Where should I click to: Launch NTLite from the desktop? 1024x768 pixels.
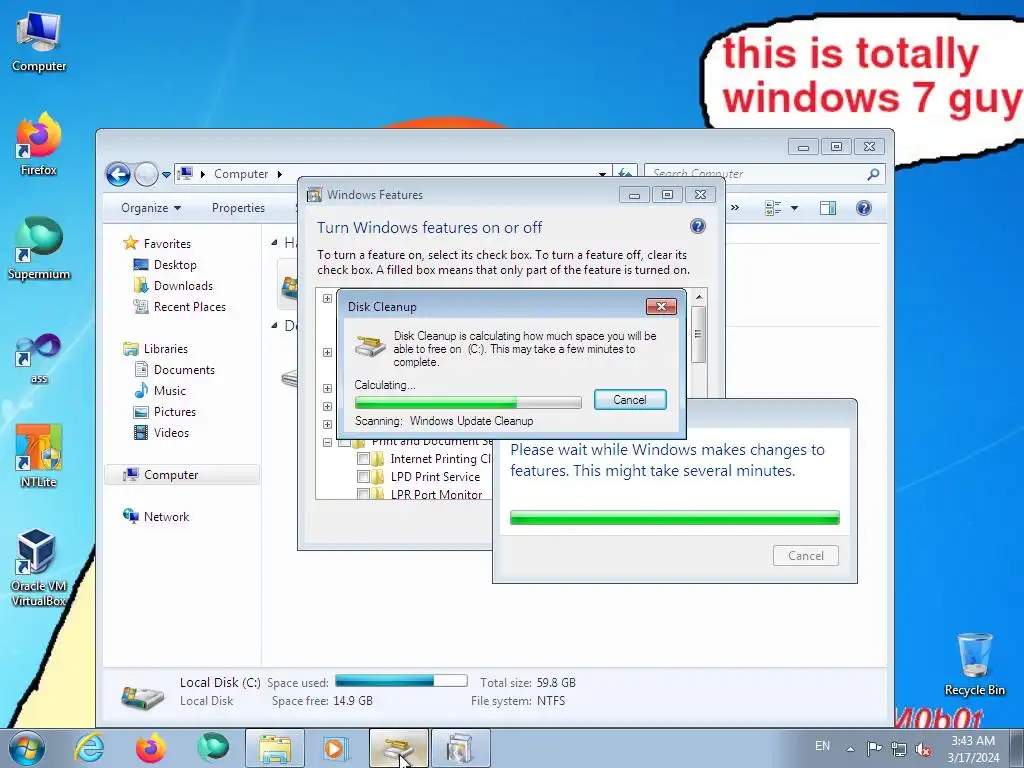pyautogui.click(x=39, y=456)
